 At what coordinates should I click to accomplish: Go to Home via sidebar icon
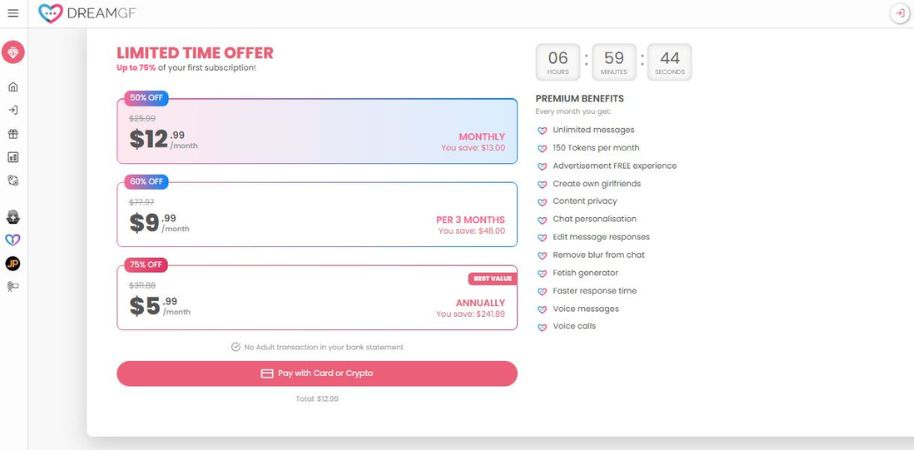(x=13, y=87)
